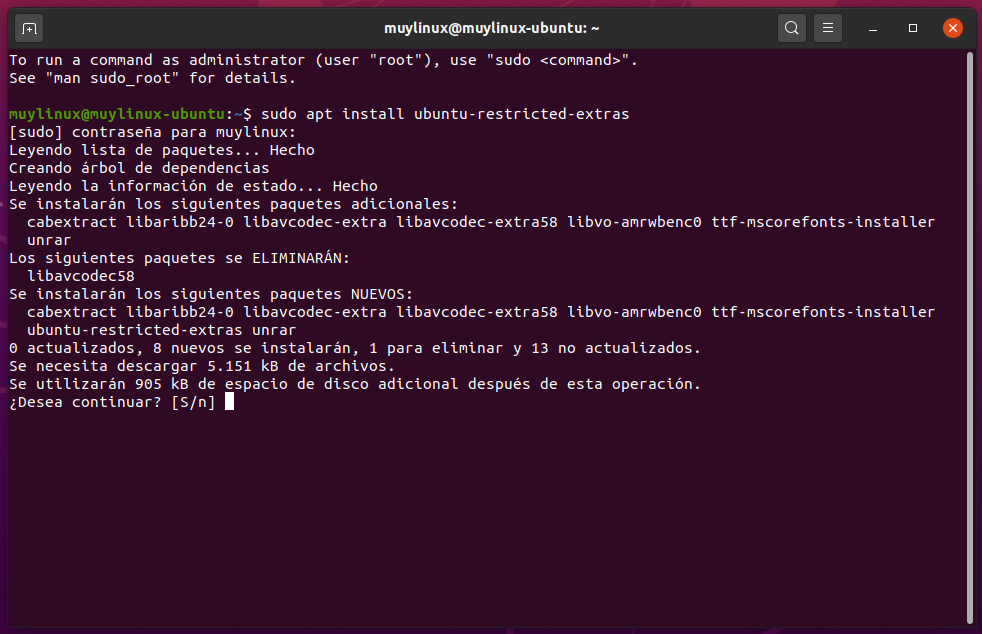Click "unrar" under paquetes adicionales
Image resolution: width=982 pixels, height=634 pixels.
coord(49,240)
